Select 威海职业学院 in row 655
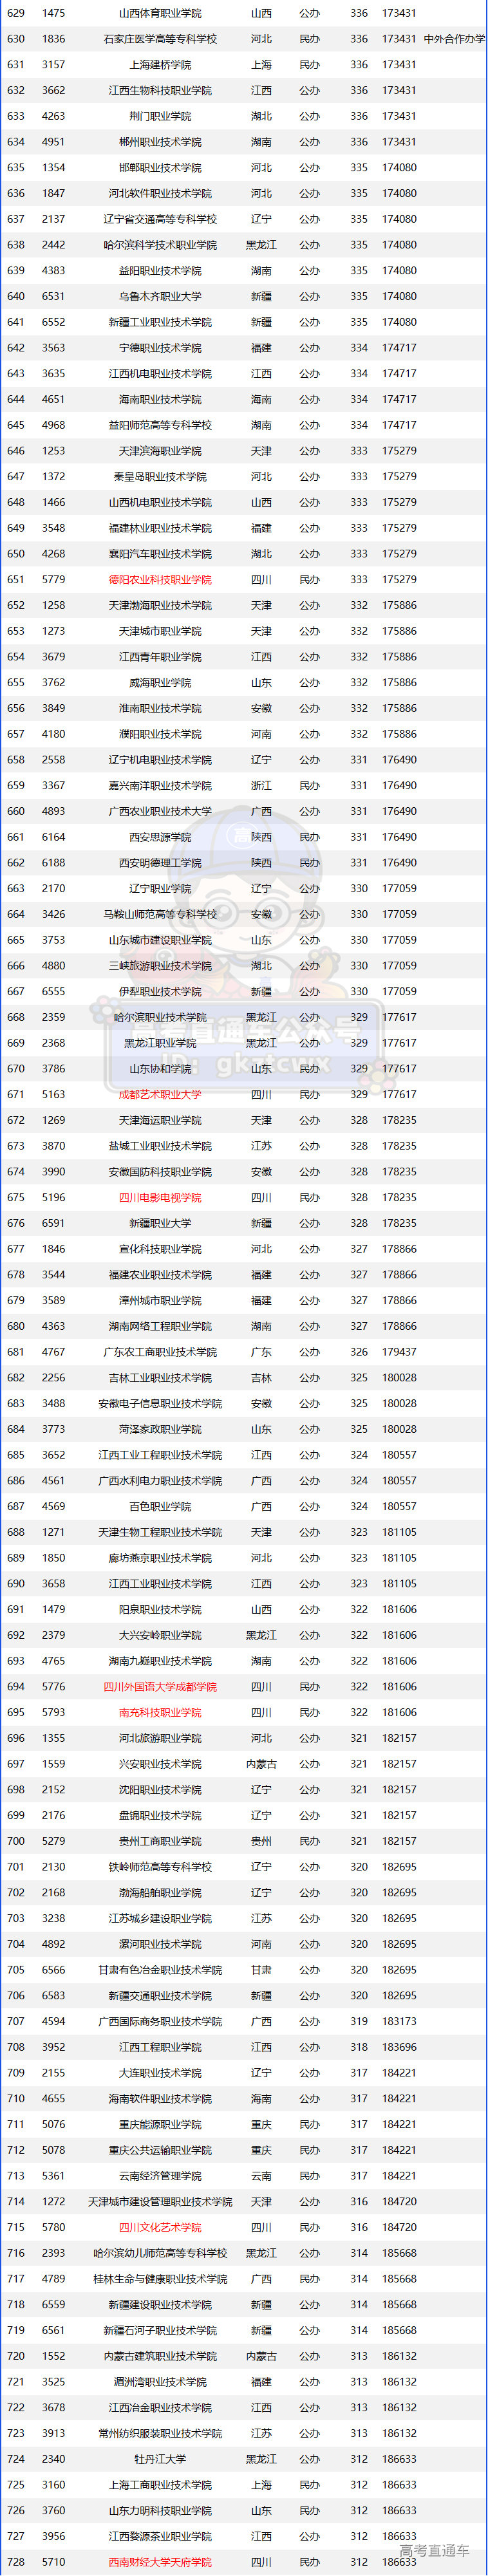The image size is (488, 2576). (x=160, y=683)
